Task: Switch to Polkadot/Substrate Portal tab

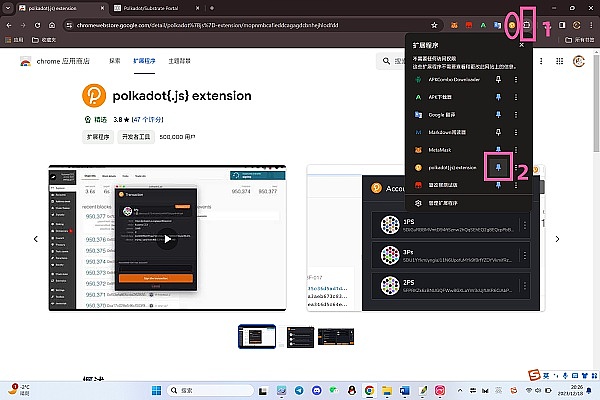Action: (x=157, y=8)
